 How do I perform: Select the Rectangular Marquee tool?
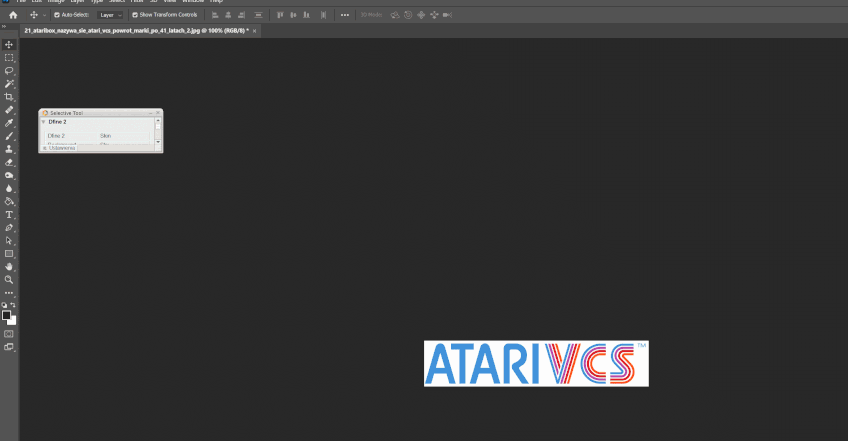pyautogui.click(x=9, y=57)
